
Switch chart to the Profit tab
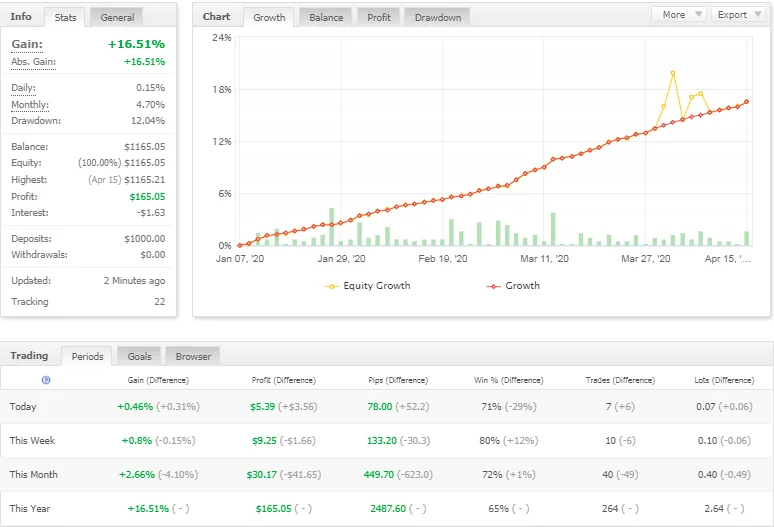coord(379,17)
